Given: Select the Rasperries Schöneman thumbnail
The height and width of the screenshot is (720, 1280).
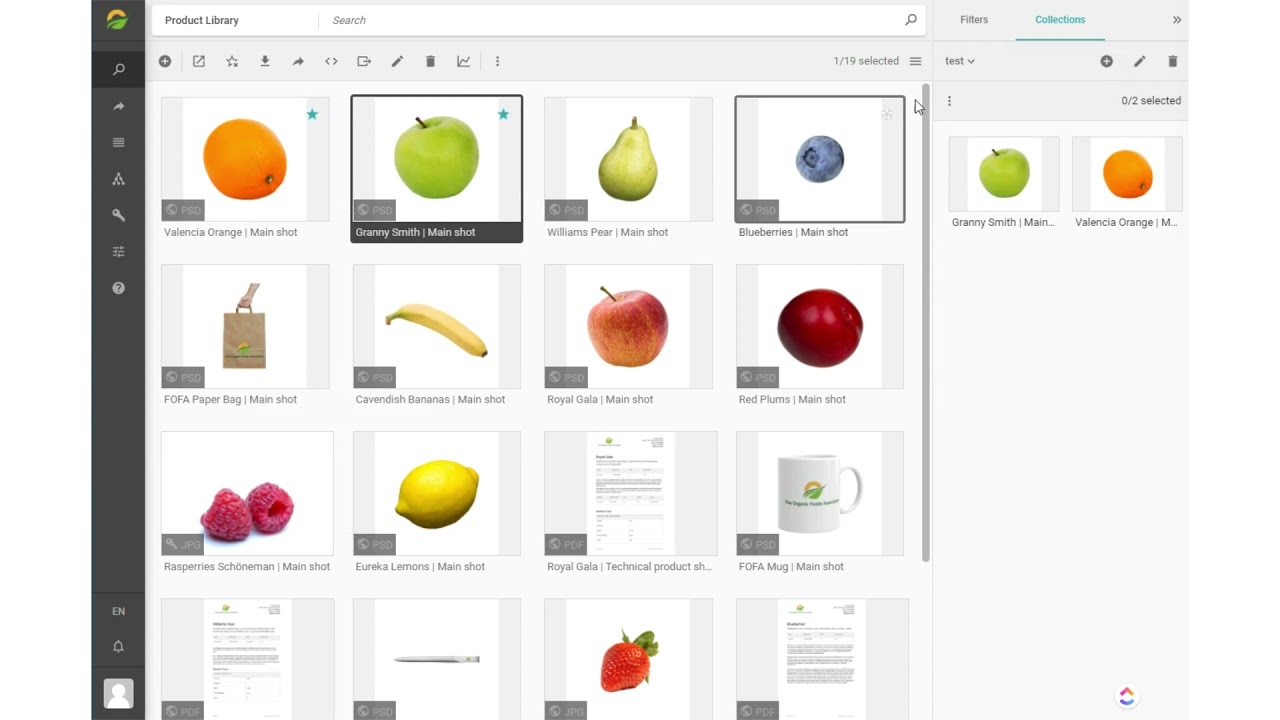Looking at the screenshot, I should [x=247, y=493].
